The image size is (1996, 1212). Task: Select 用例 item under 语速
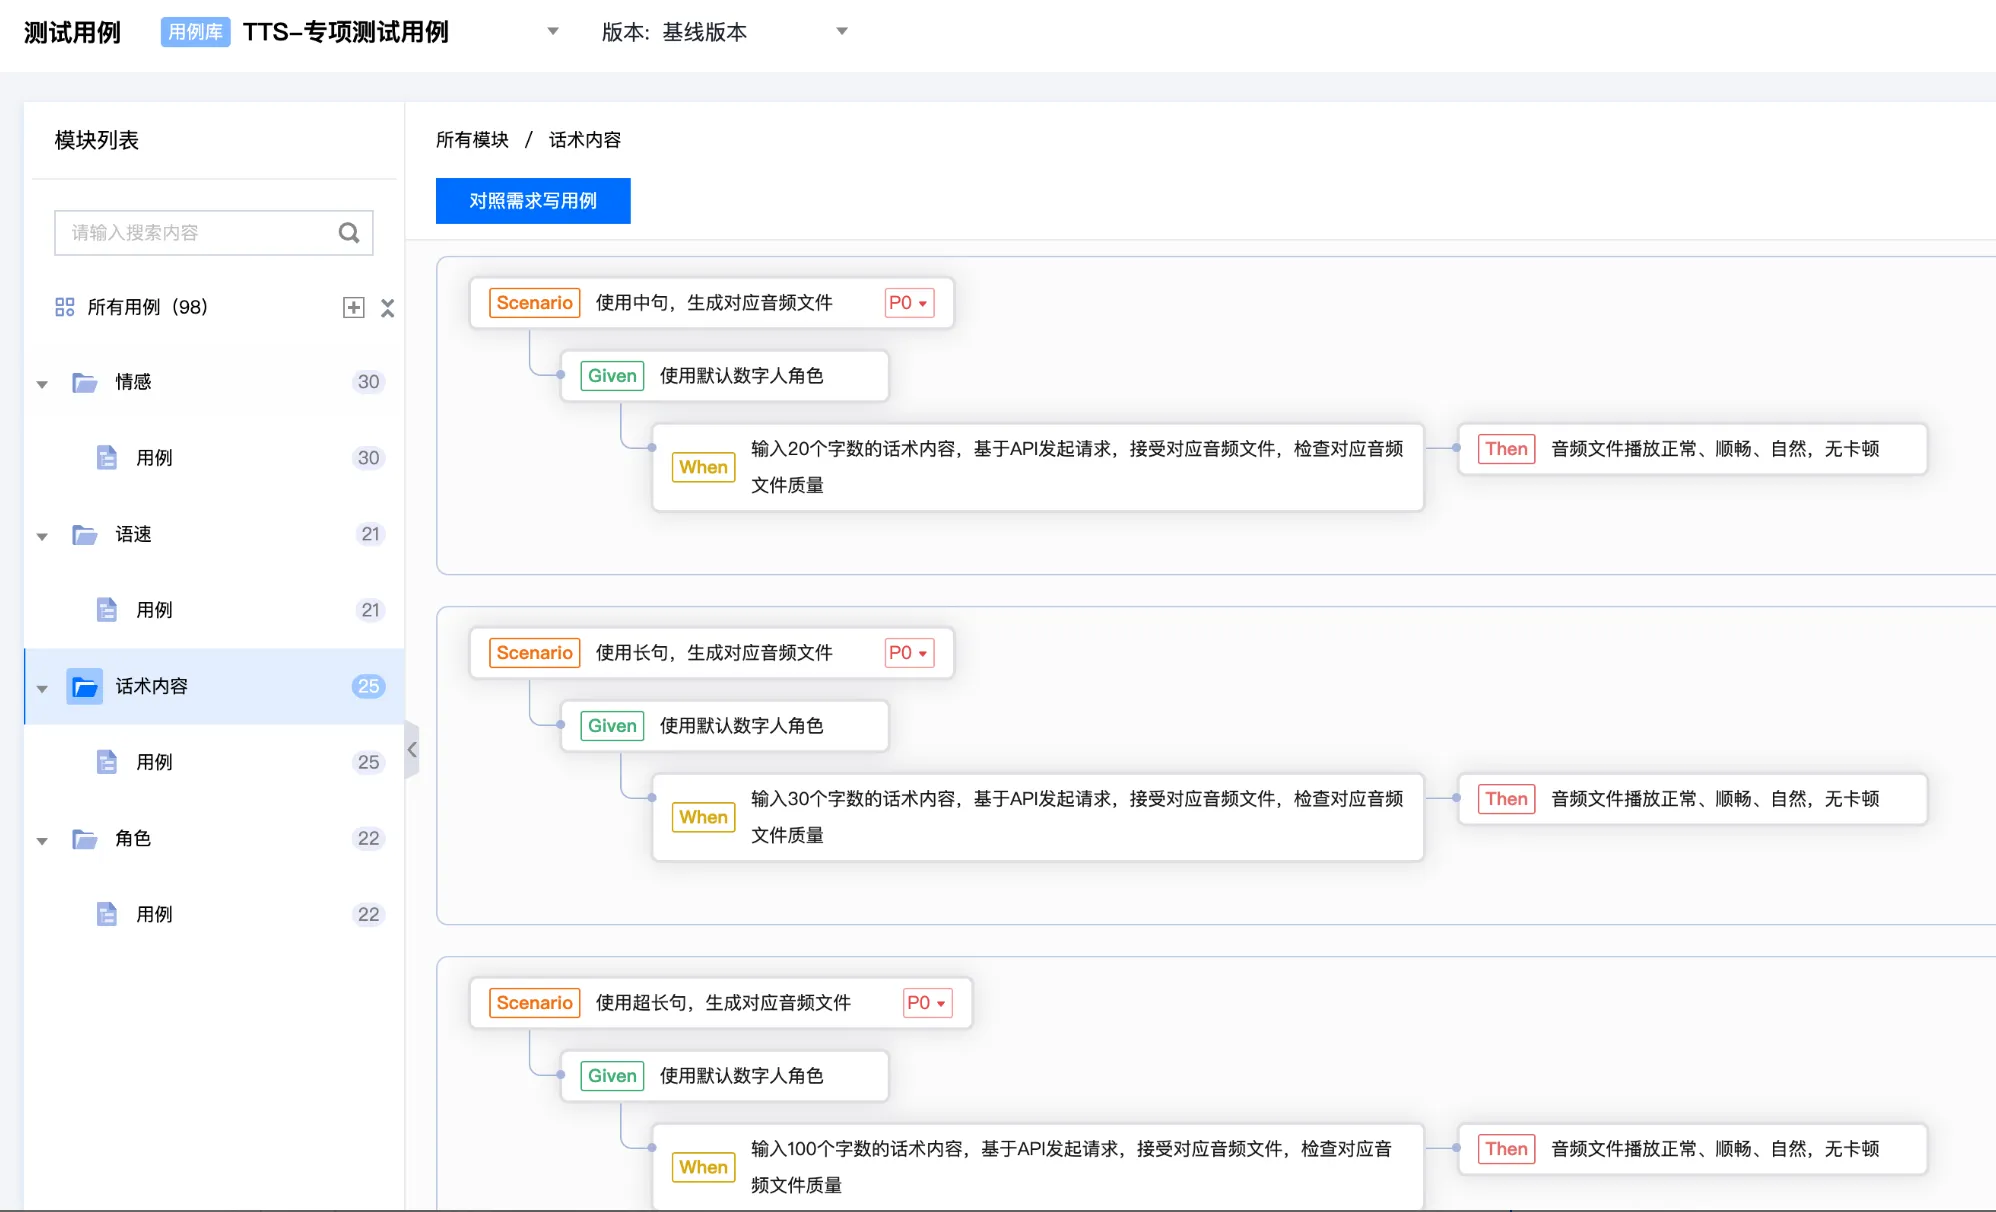[155, 610]
